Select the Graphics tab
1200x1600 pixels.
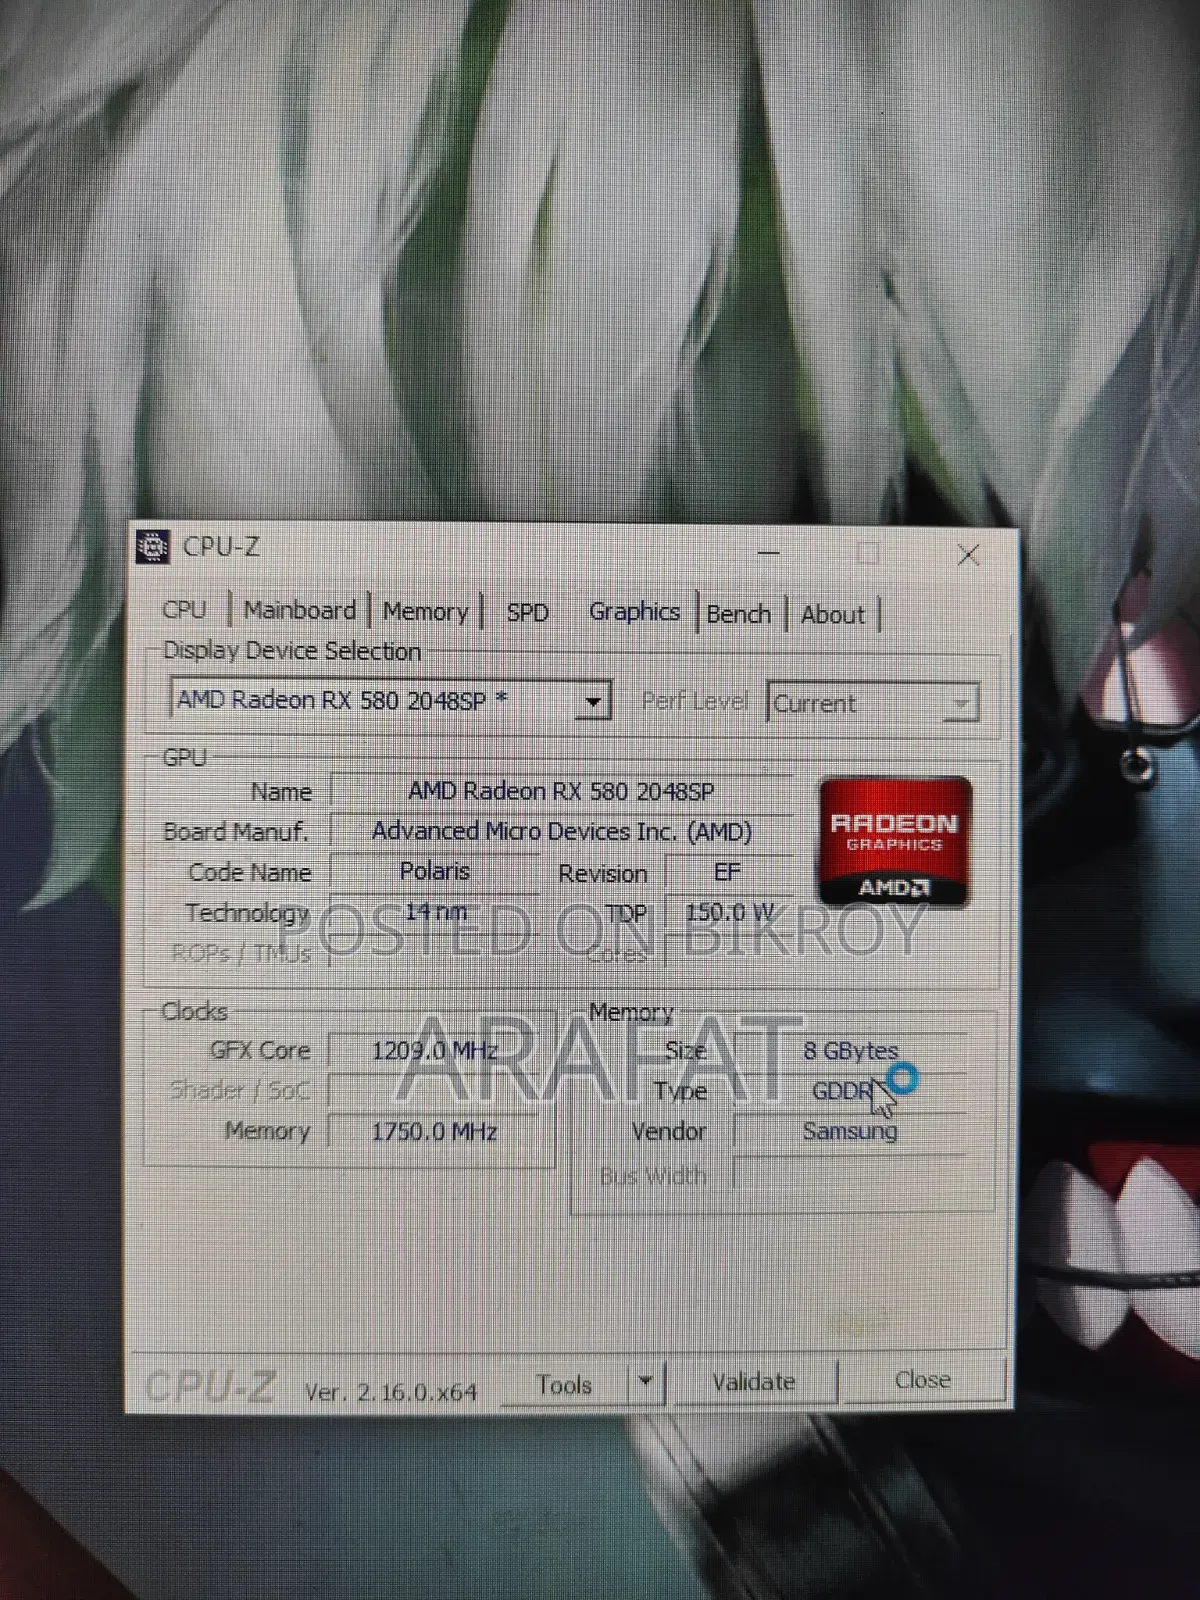coord(634,611)
